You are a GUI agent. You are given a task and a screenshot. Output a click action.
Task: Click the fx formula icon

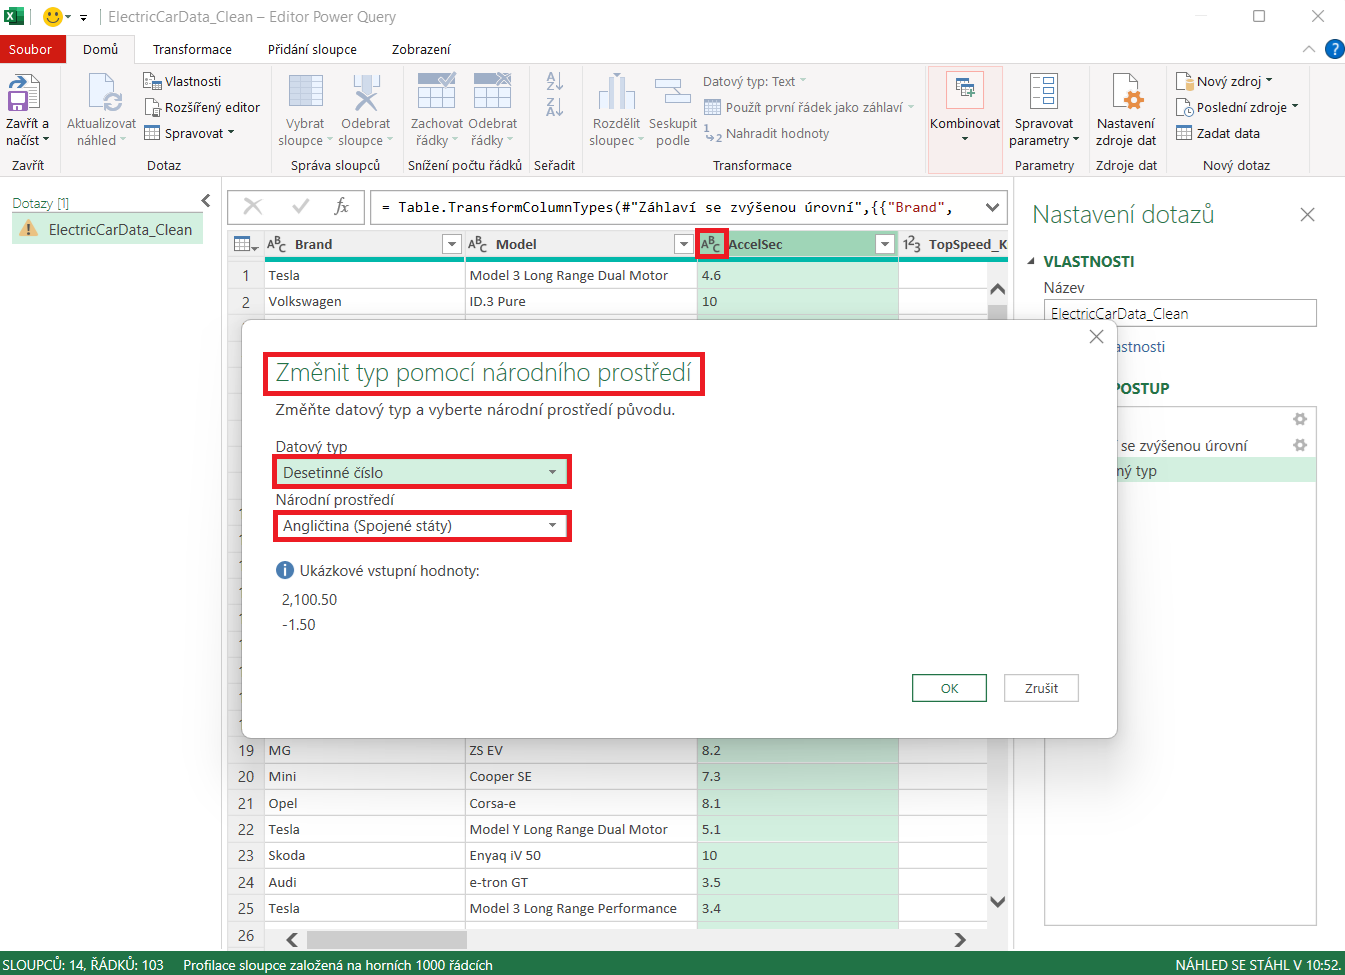[x=342, y=206]
